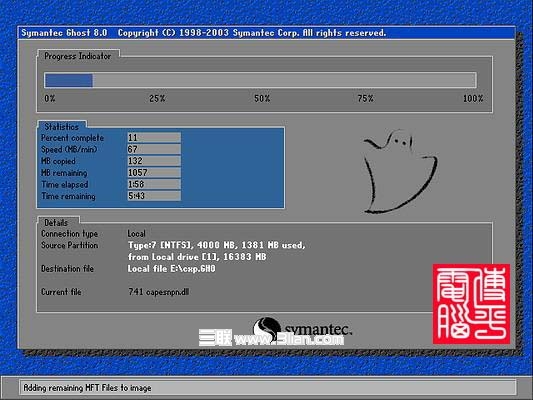Click the Progress Indicator group label
The image size is (533, 400).
[78, 56]
